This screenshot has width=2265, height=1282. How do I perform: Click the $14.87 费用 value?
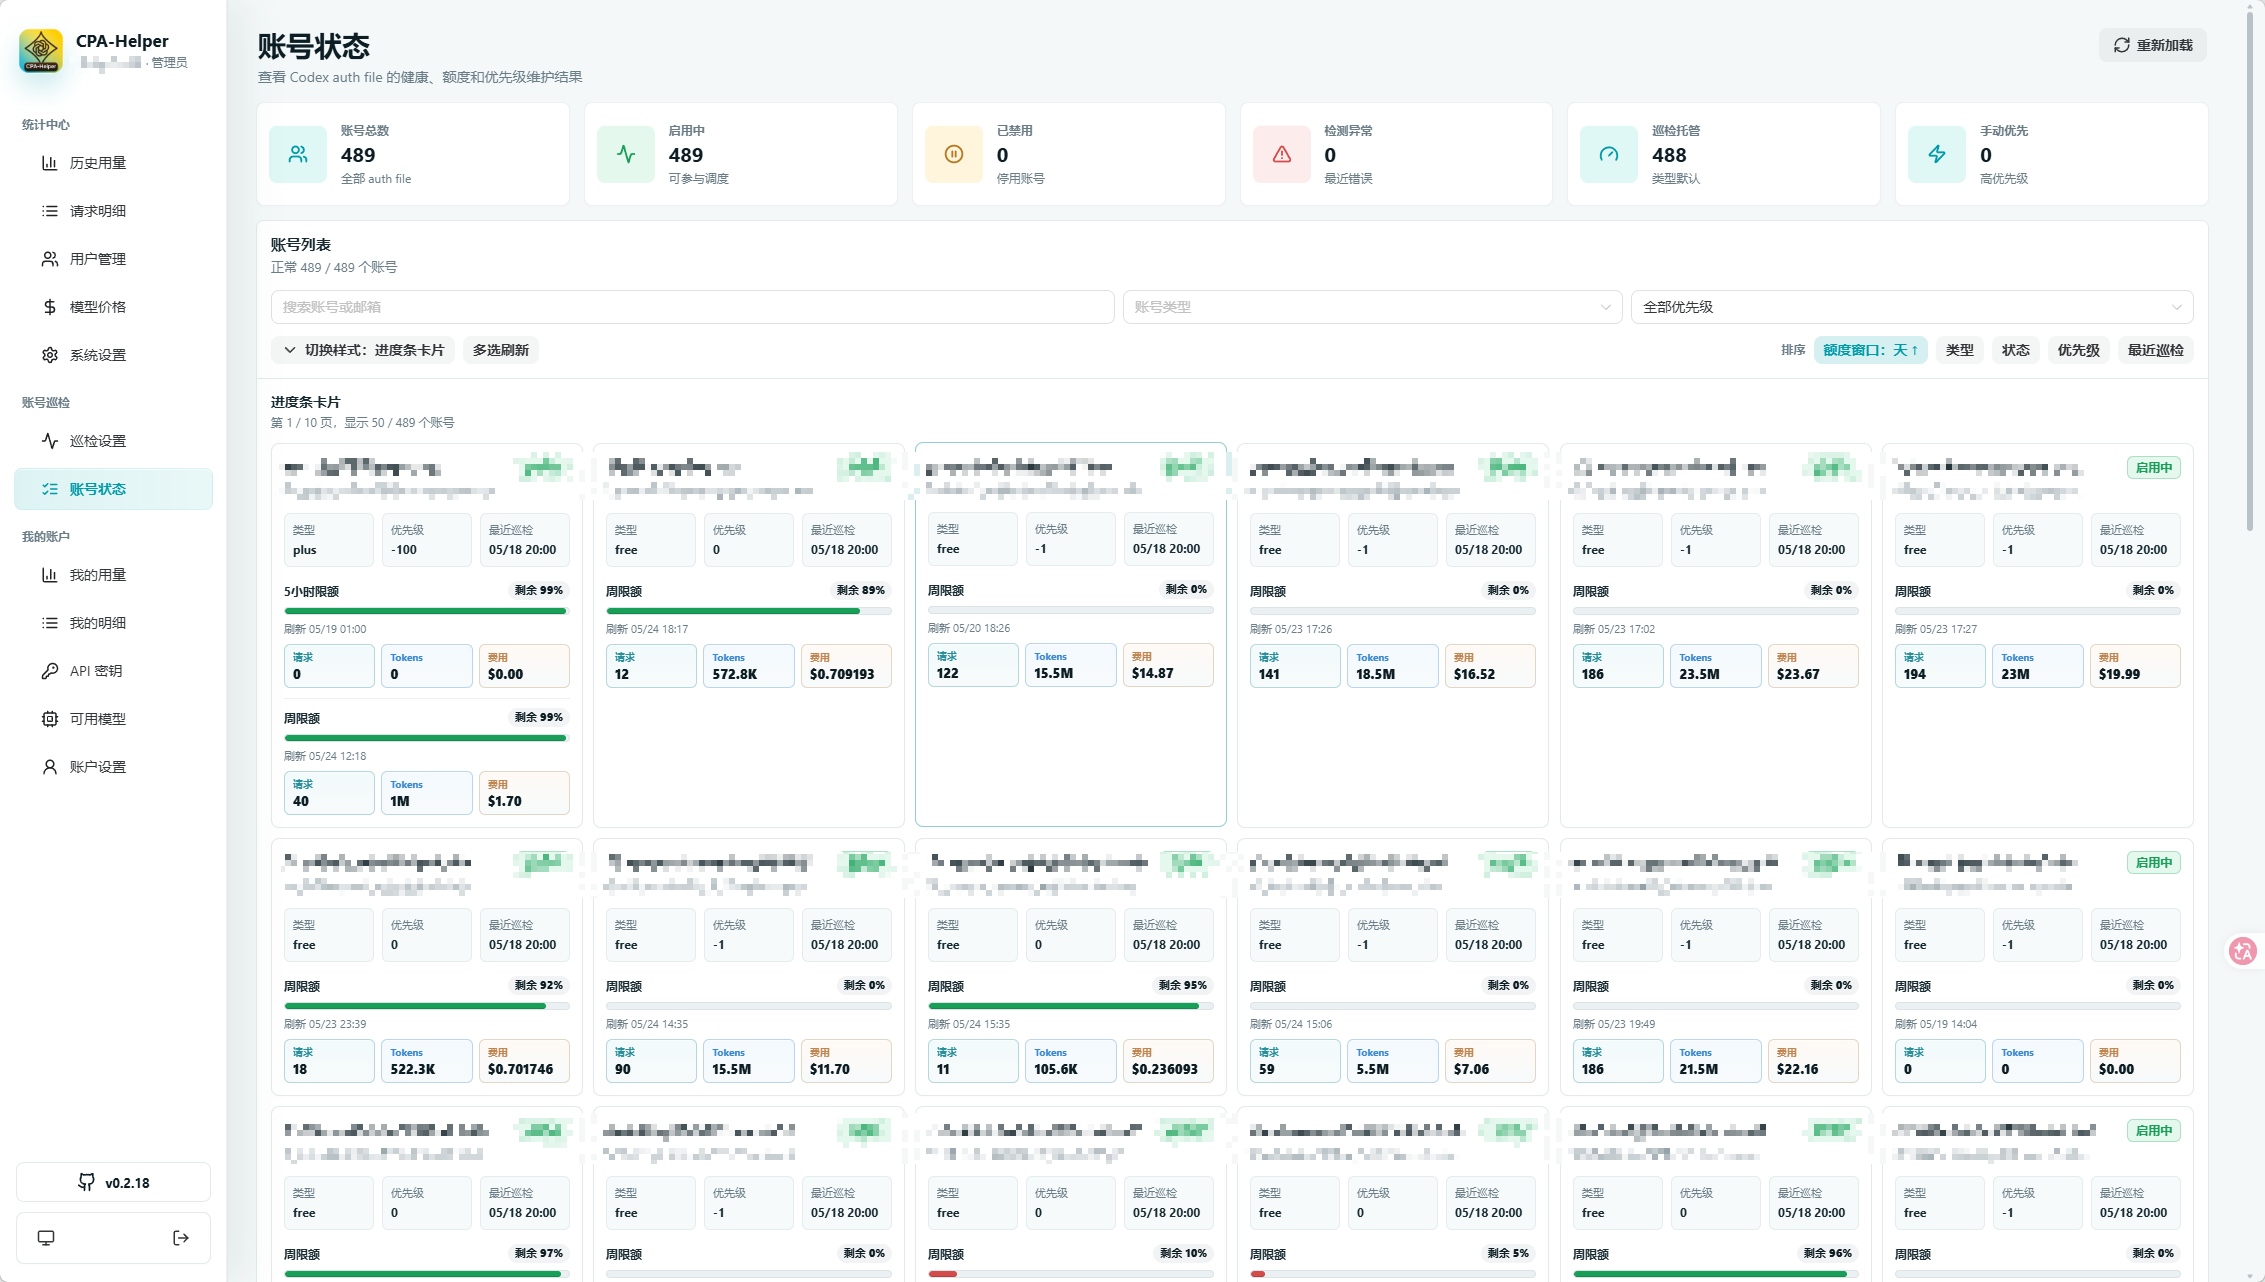coord(1152,673)
